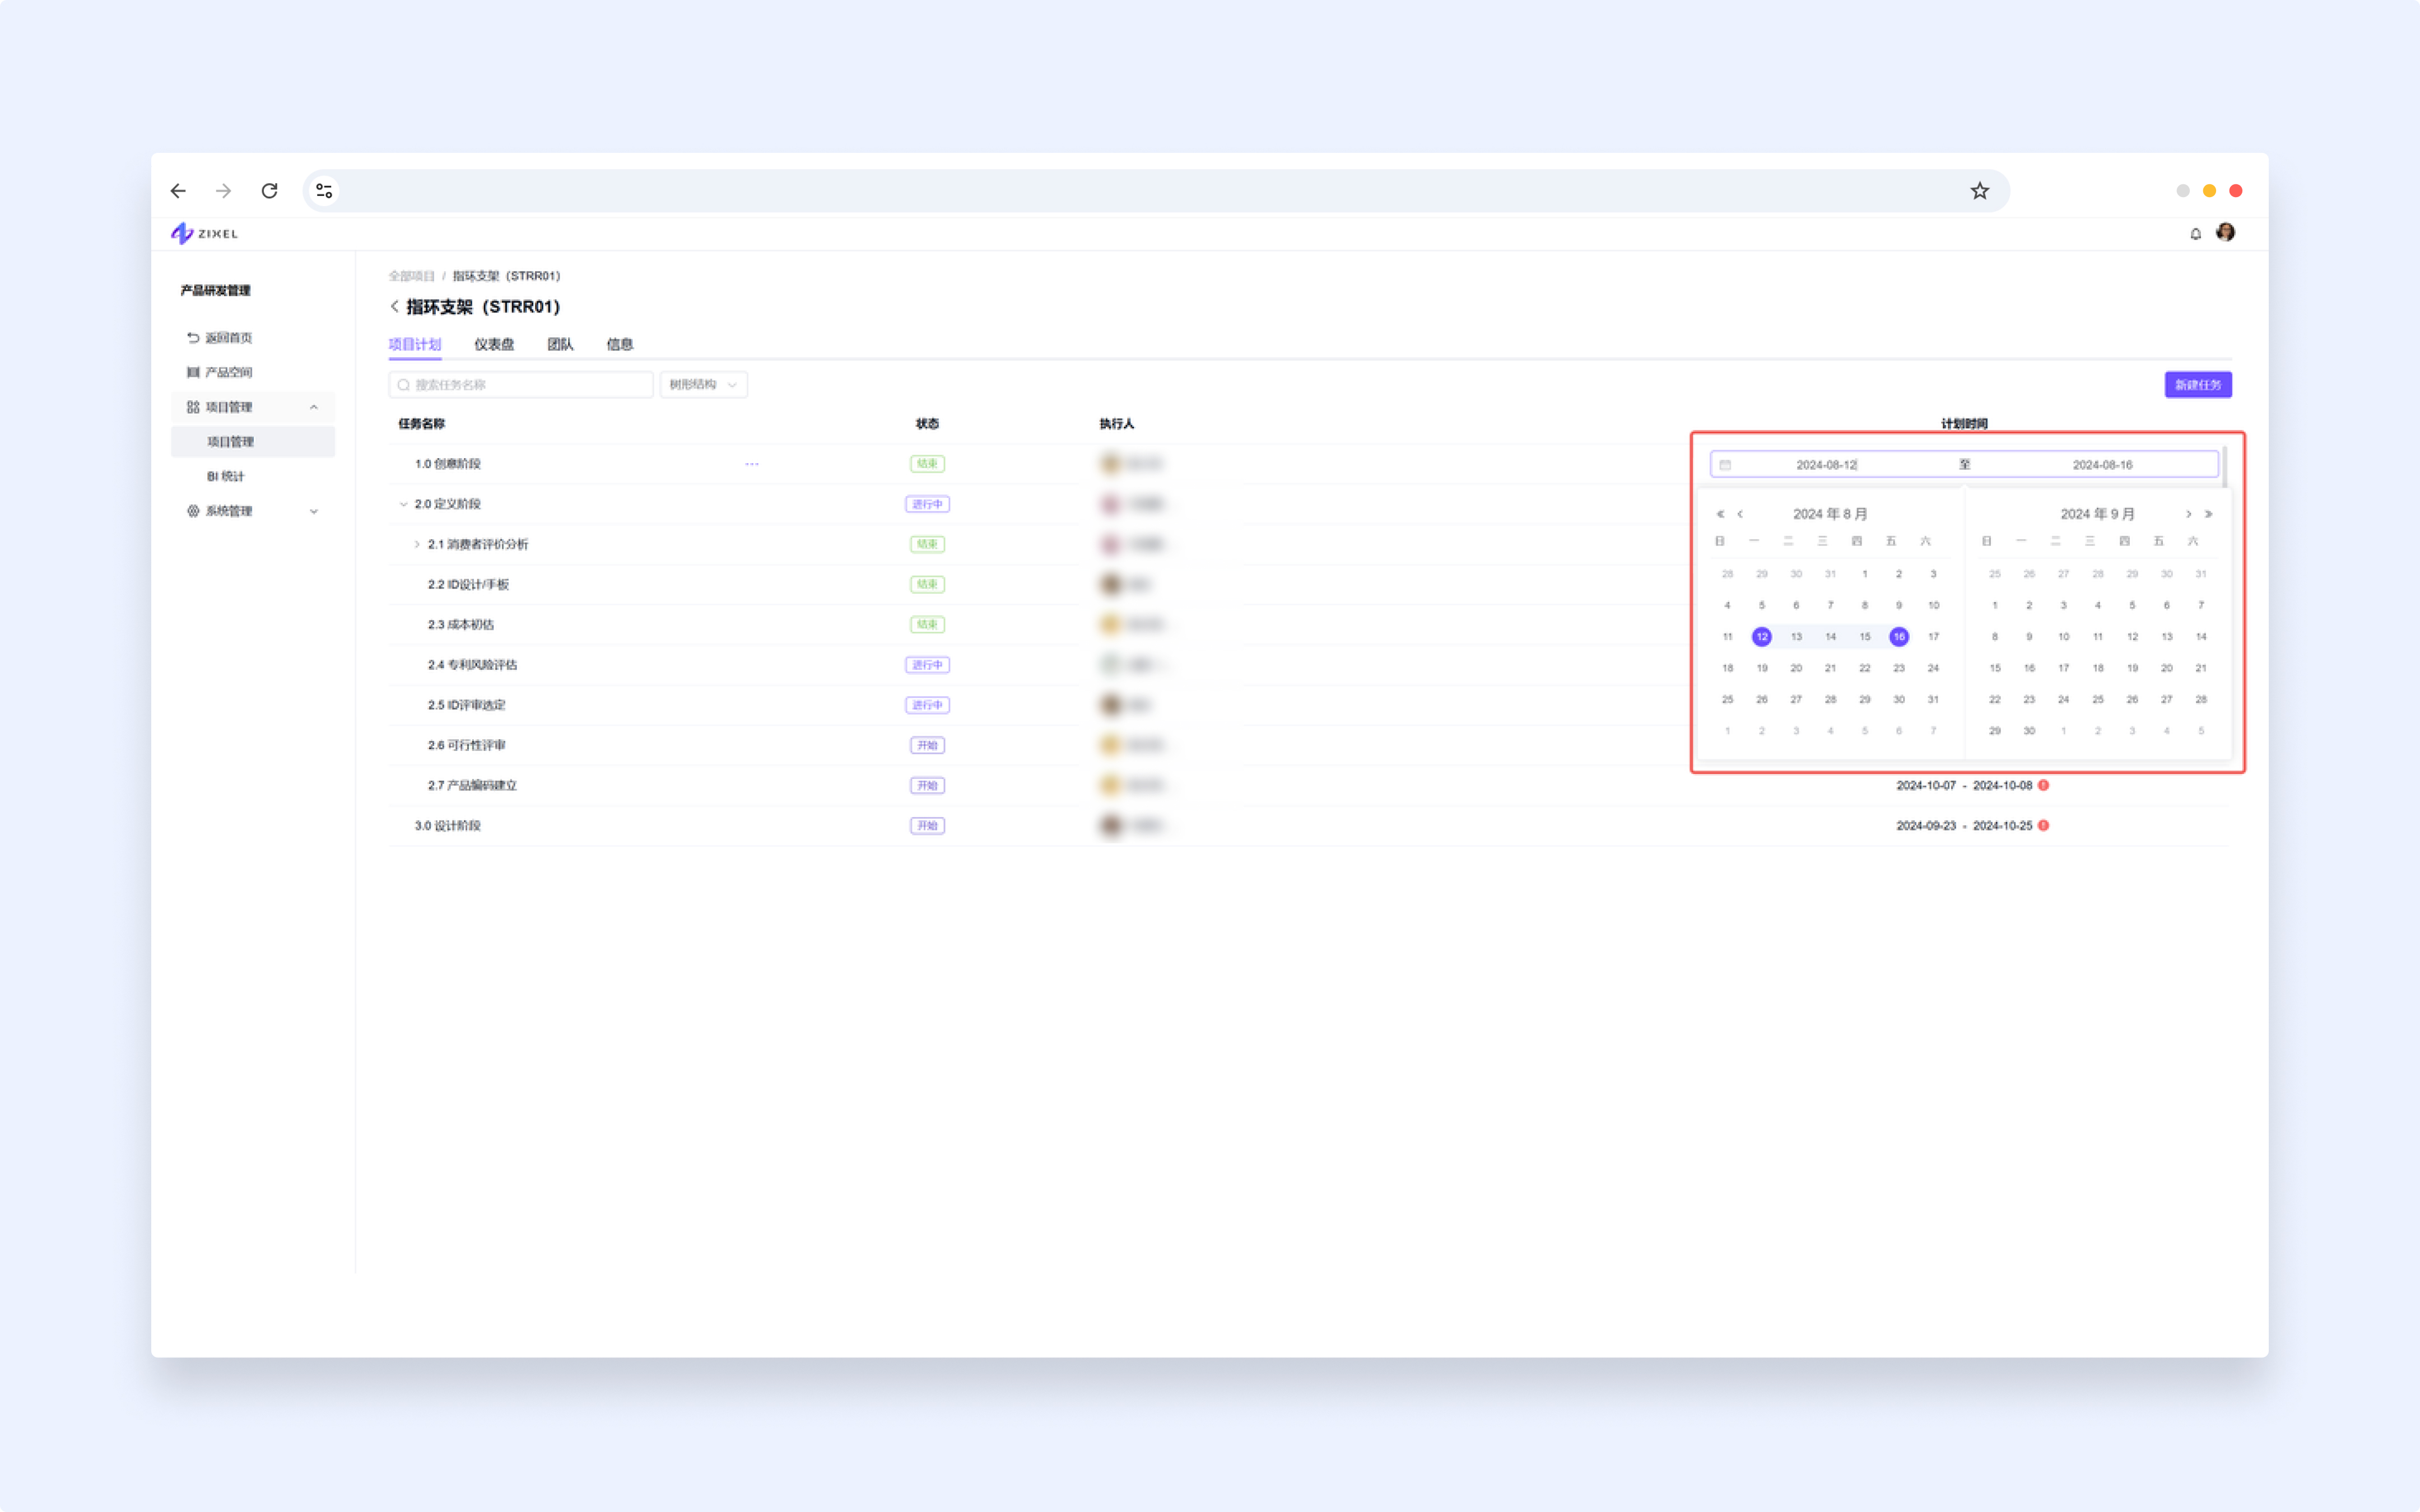Image resolution: width=2420 pixels, height=1512 pixels.
Task: Click the 结束 status tag on 1.0 创意阶段
Action: tap(927, 464)
